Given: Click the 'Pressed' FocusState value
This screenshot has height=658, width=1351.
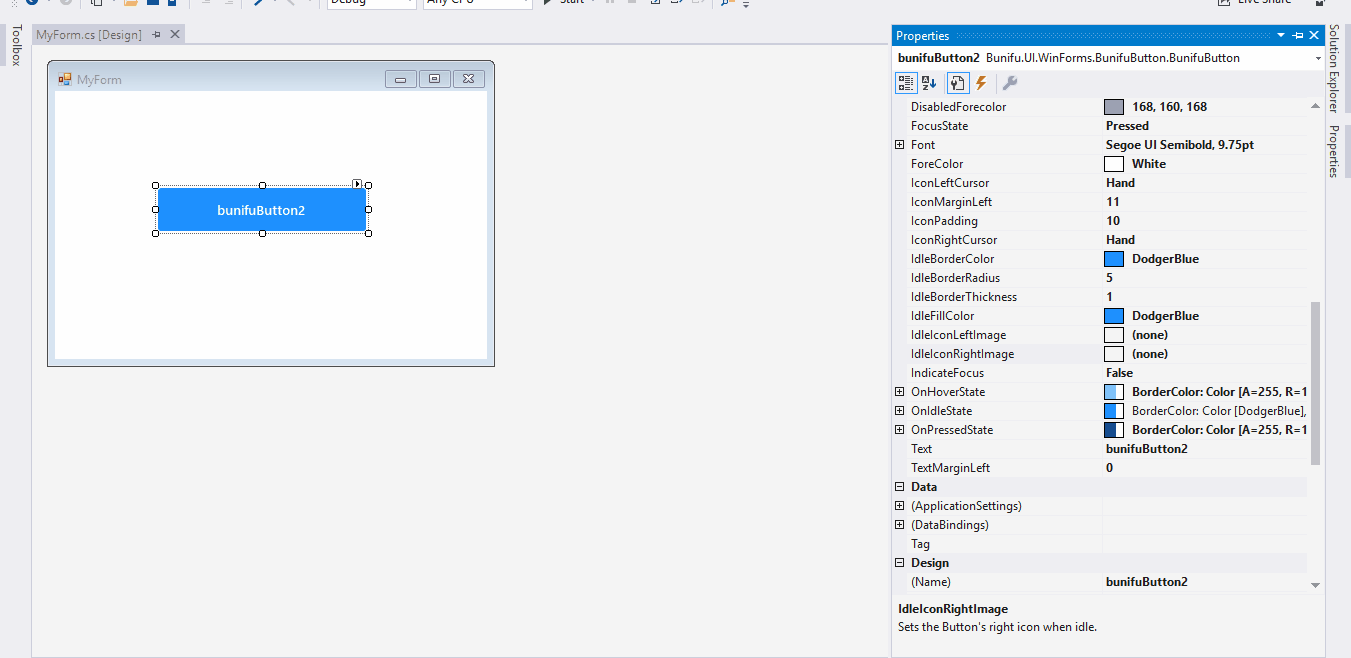Looking at the screenshot, I should point(1127,126).
